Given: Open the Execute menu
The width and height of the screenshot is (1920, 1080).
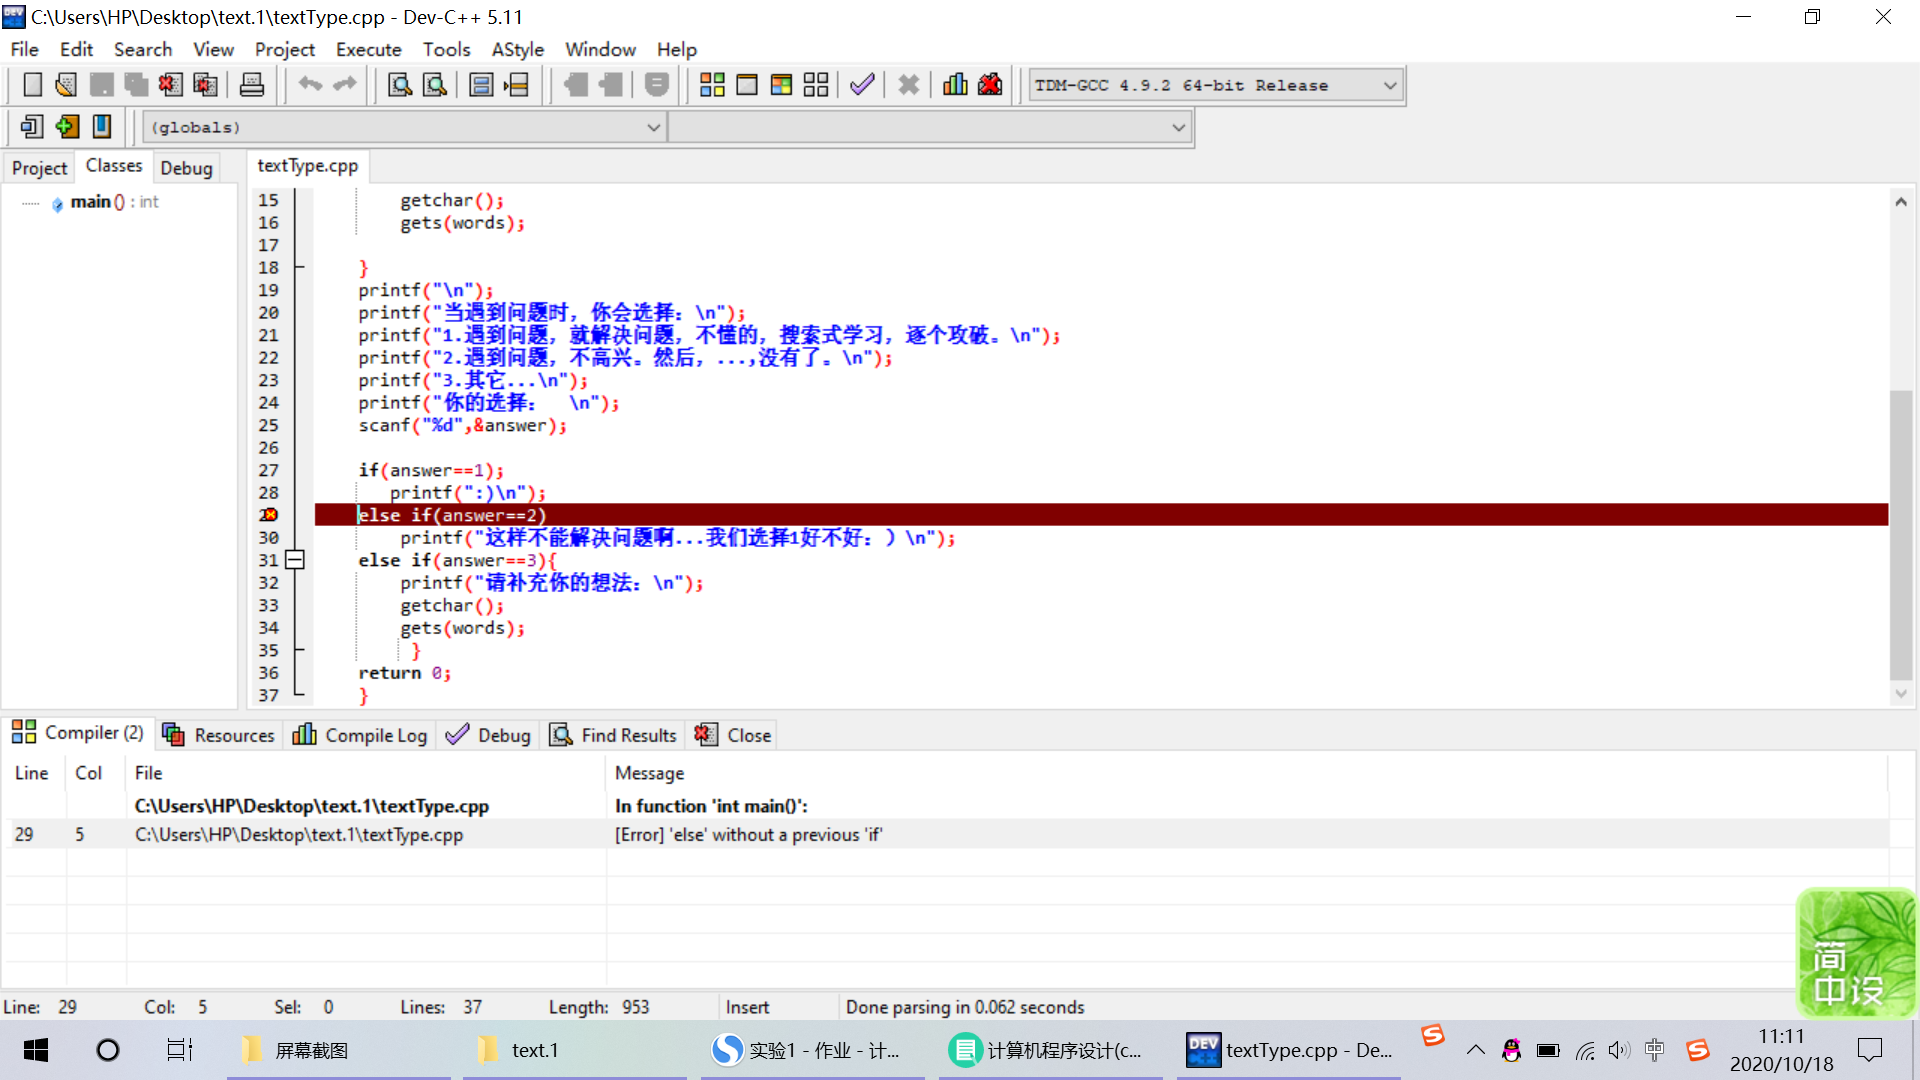Looking at the screenshot, I should (x=368, y=49).
